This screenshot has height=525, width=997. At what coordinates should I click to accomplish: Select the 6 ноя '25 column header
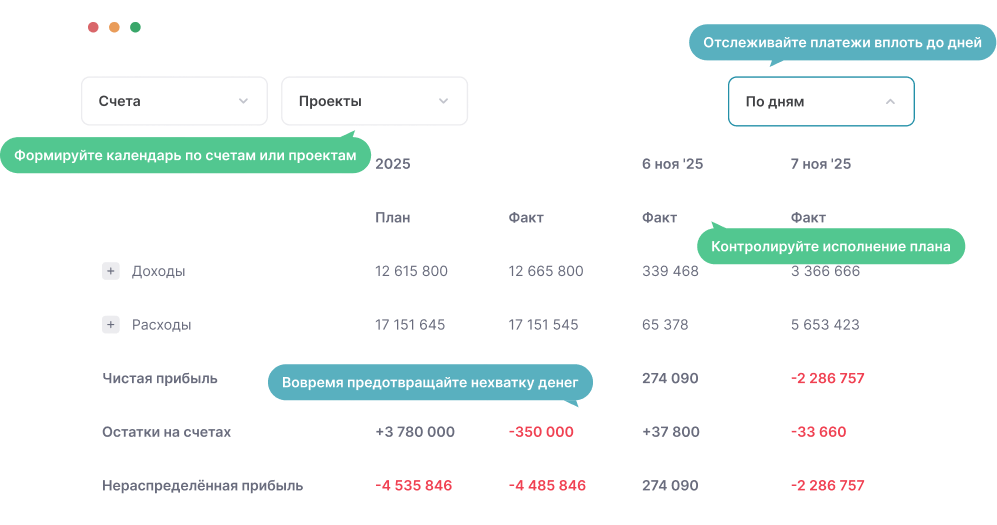[x=672, y=164]
